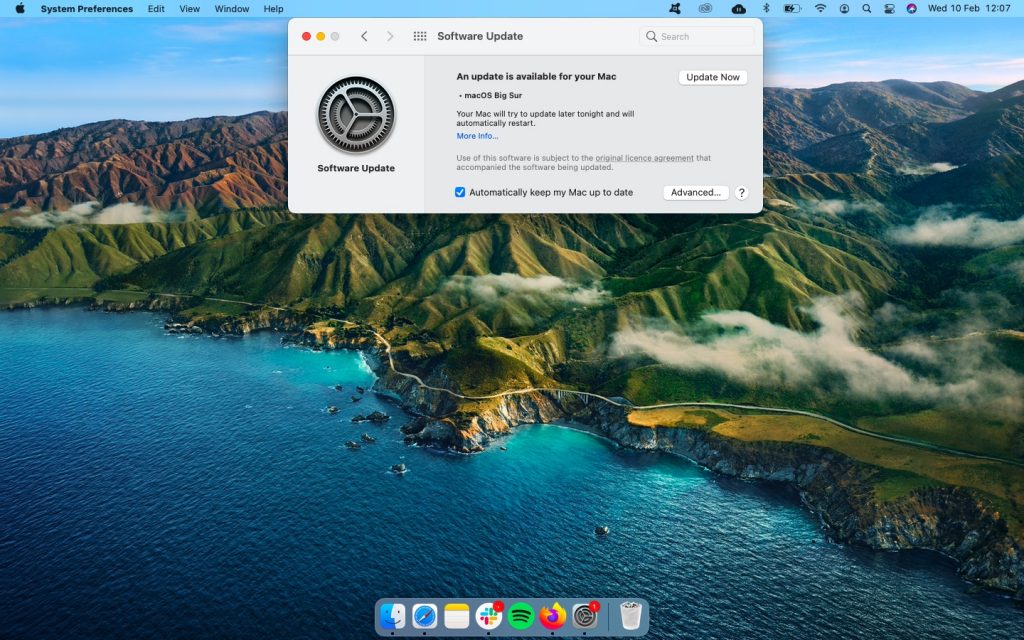This screenshot has width=1024, height=640.
Task: Open the Edit menu
Action: click(156, 9)
